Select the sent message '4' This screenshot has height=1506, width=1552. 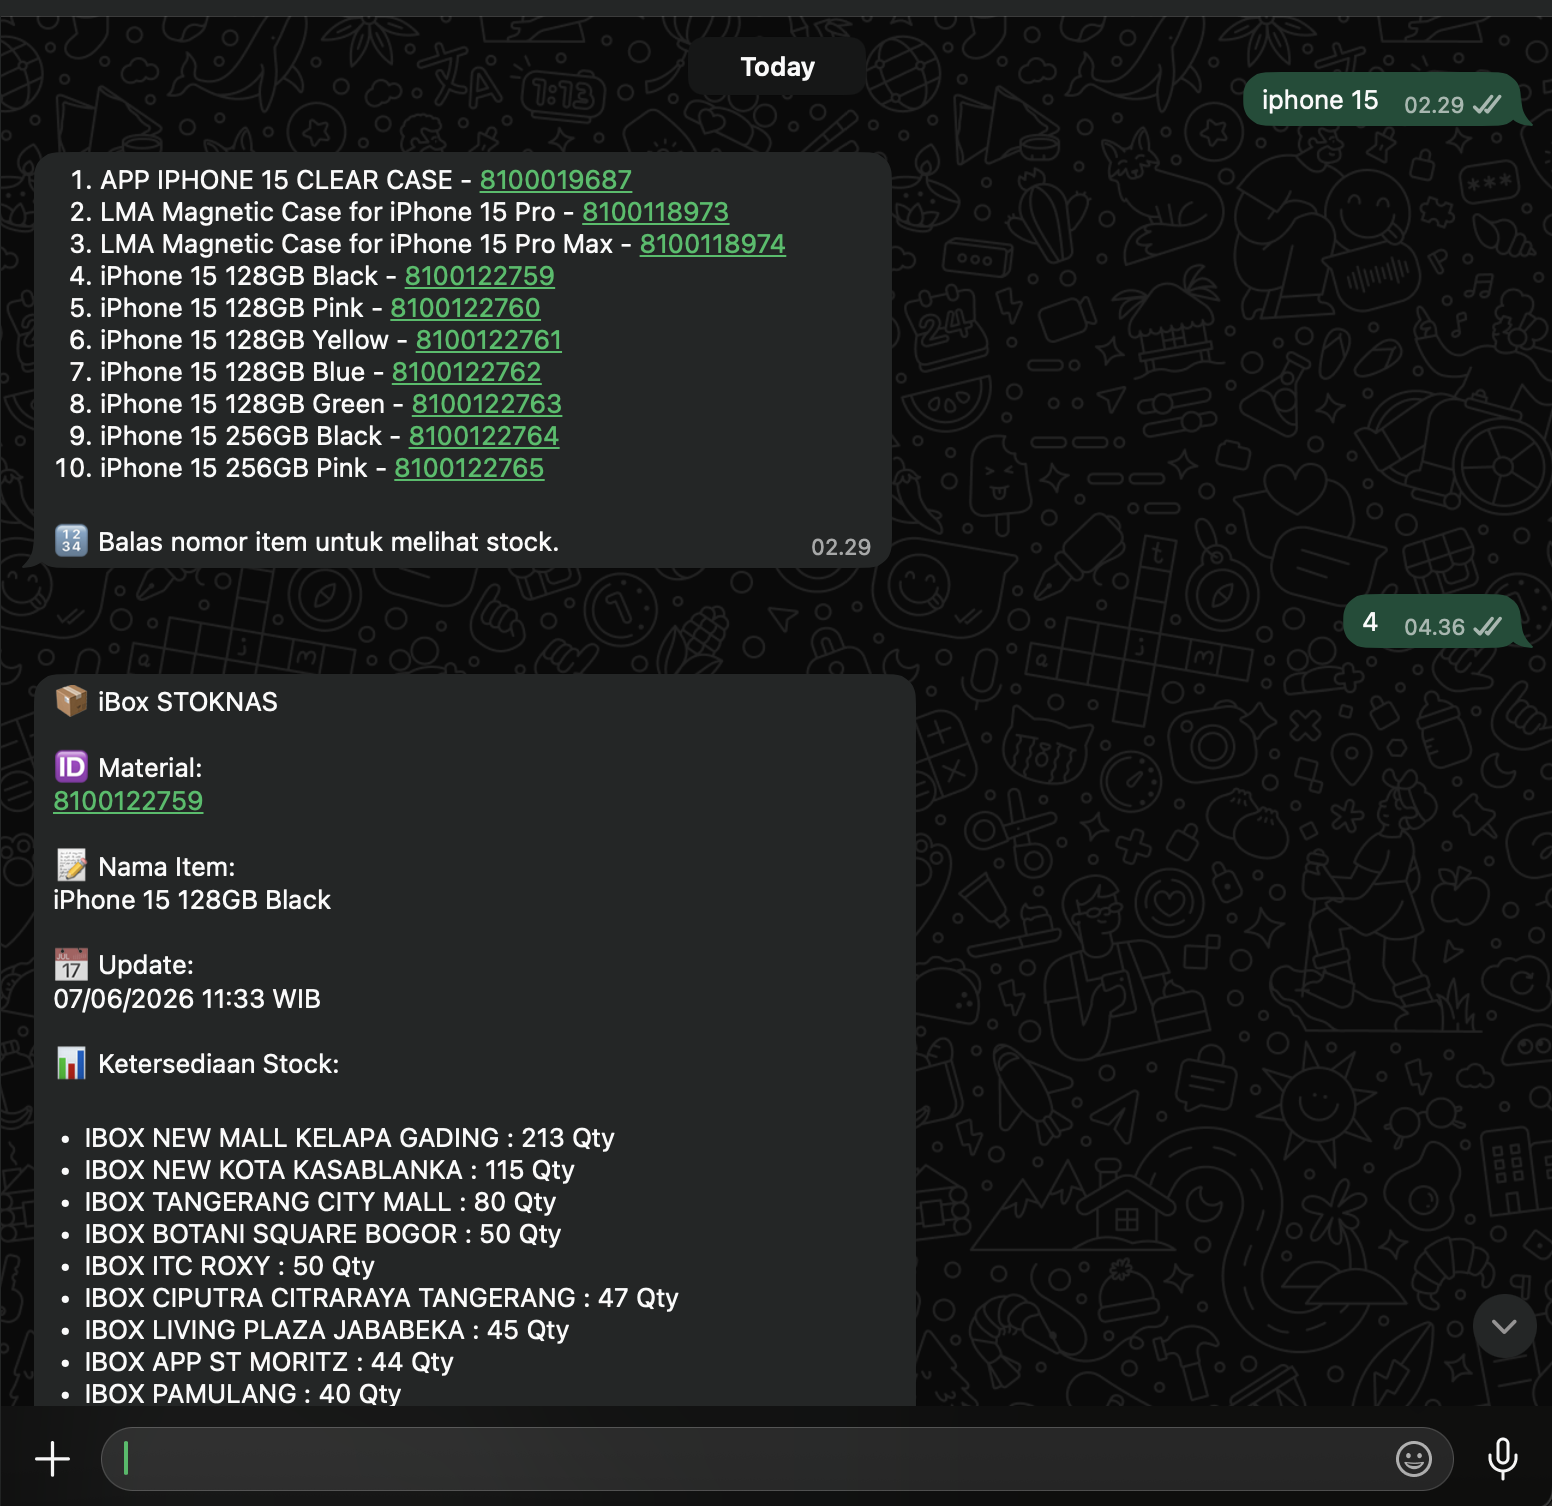pos(1432,622)
